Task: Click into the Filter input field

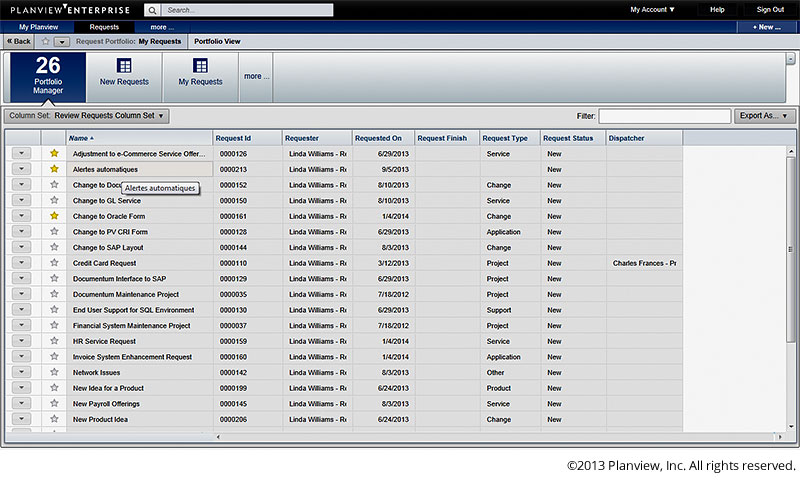Action: [x=664, y=116]
